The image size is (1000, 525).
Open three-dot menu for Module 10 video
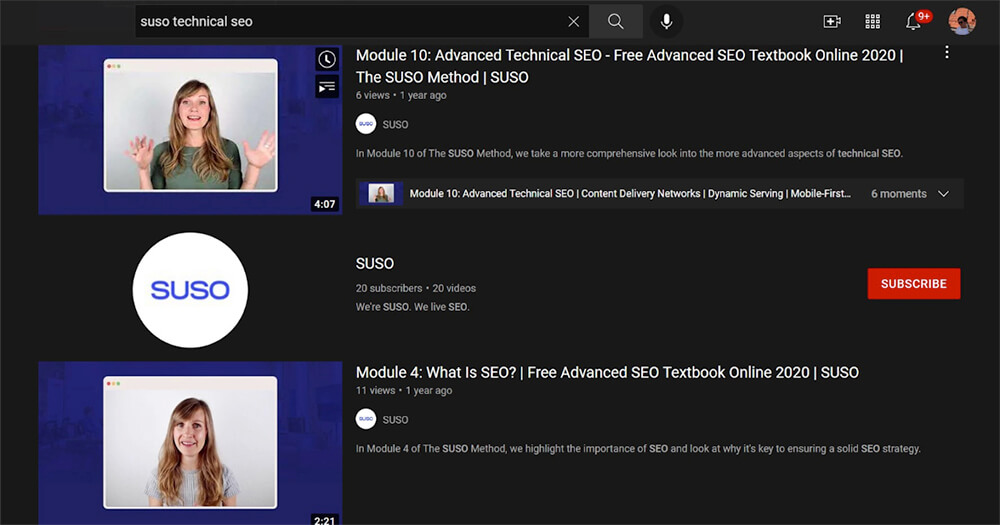(946, 52)
